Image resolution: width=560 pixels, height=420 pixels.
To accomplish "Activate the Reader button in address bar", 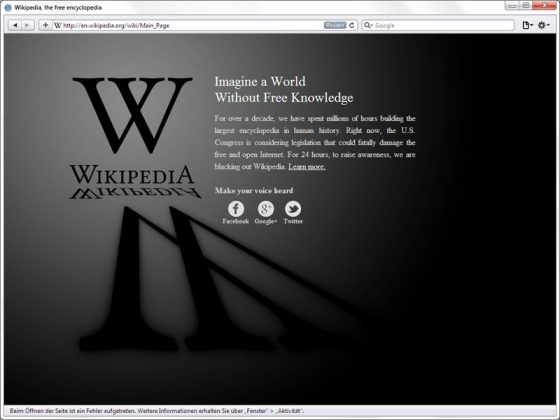I will pos(335,25).
